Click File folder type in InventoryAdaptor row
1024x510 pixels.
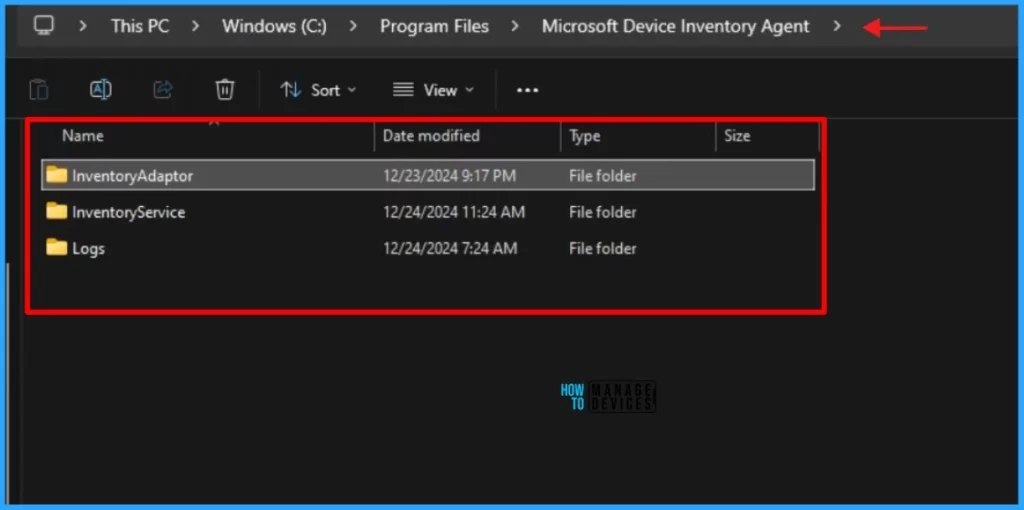click(603, 176)
